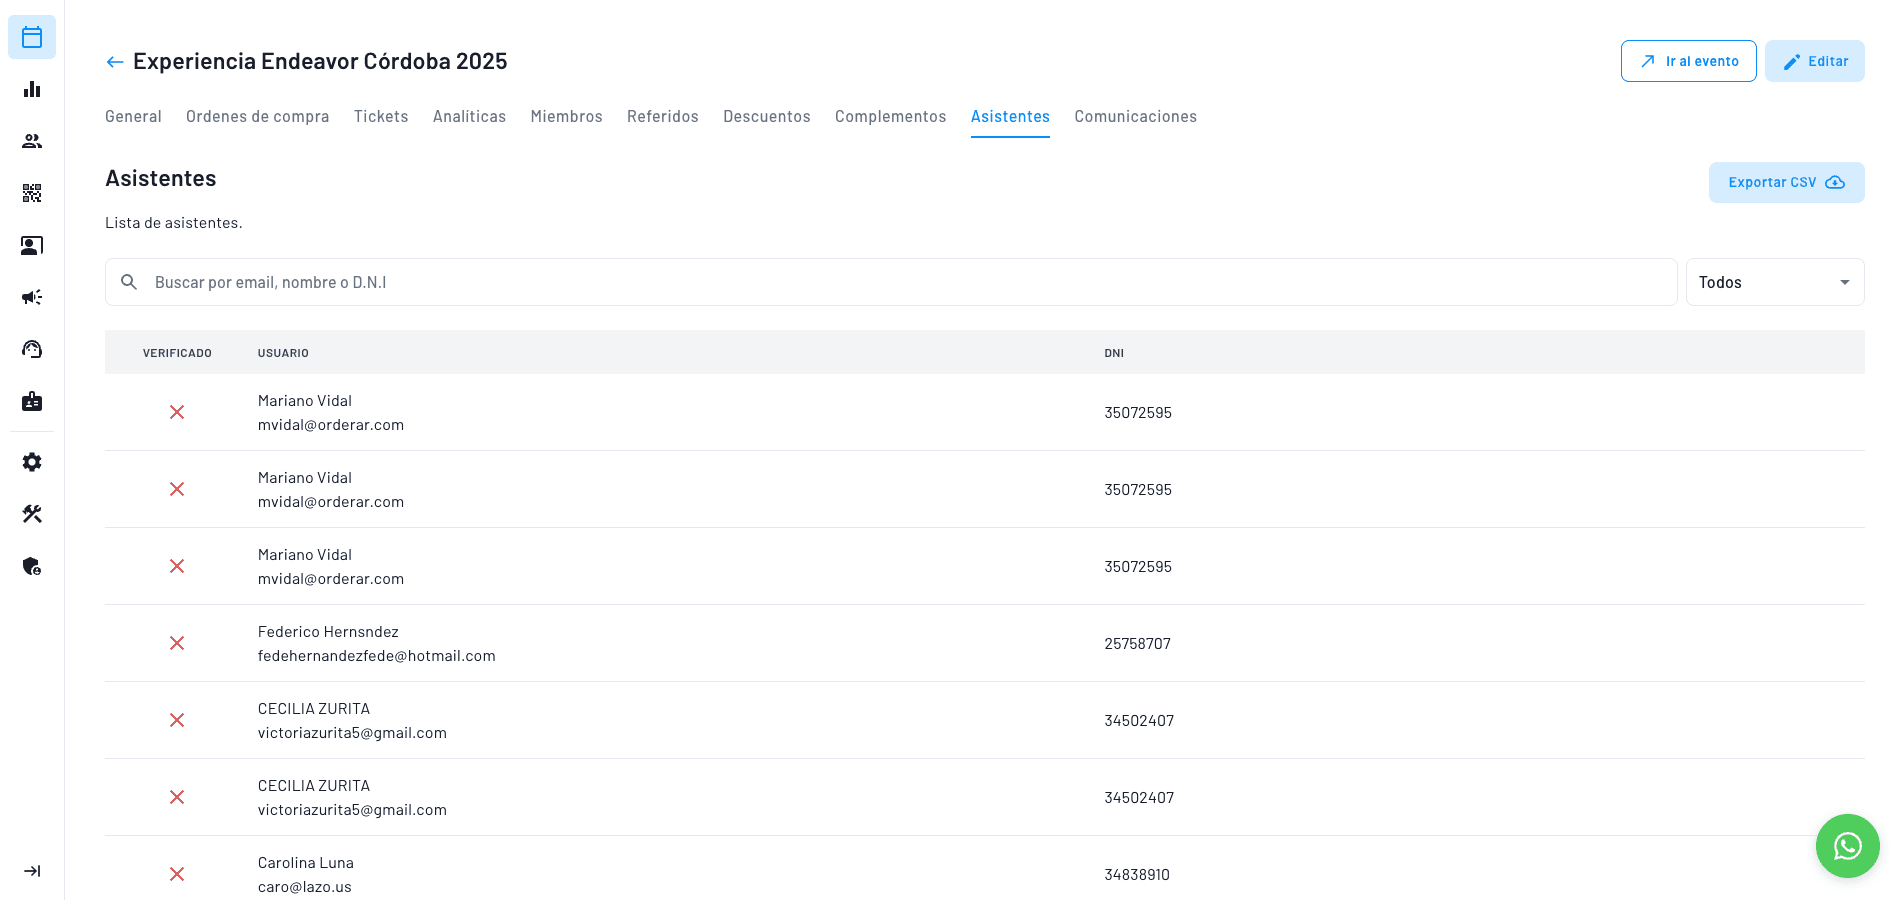Open the wrench and hammer tools icon
The image size is (1898, 900).
coord(32,514)
